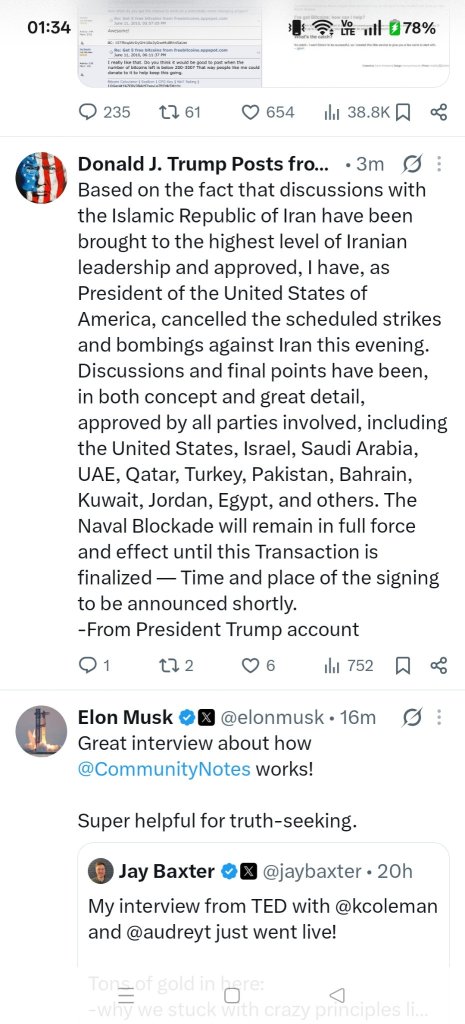Open more options for Trump Posts tweet

439,163
